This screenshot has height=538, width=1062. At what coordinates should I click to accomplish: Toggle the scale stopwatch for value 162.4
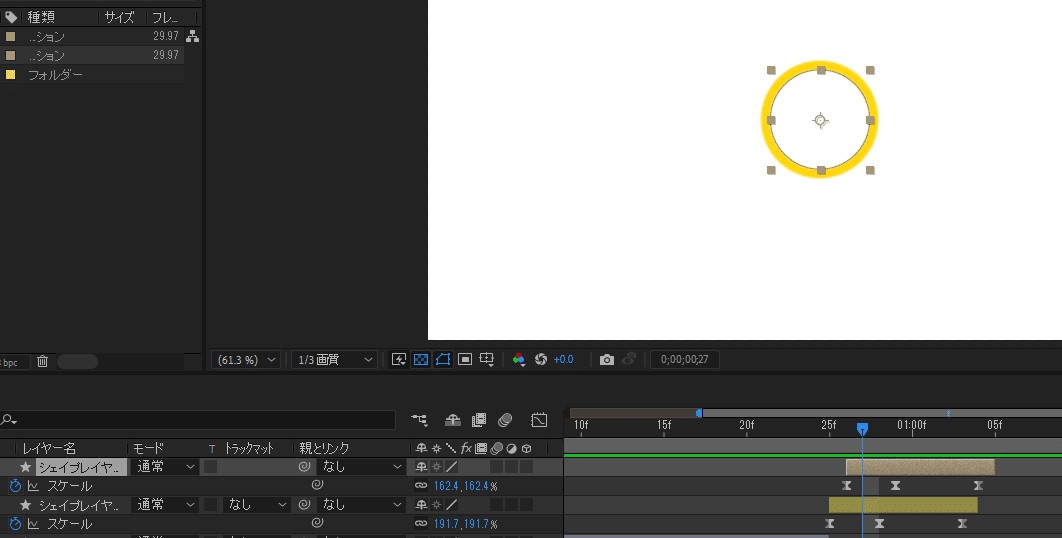(16, 486)
